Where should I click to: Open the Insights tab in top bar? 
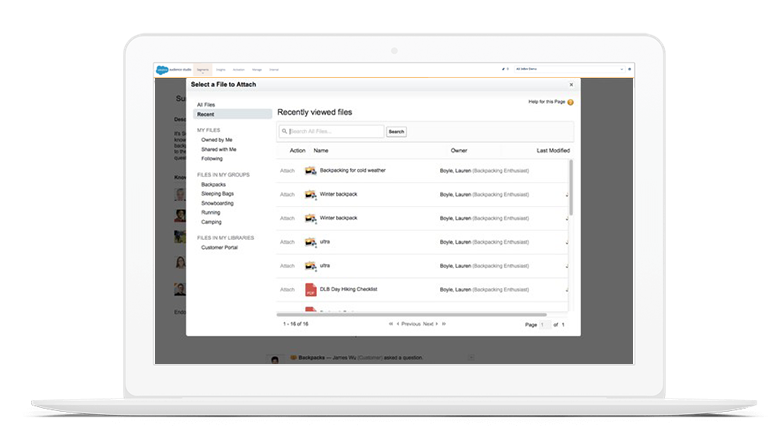(x=221, y=69)
